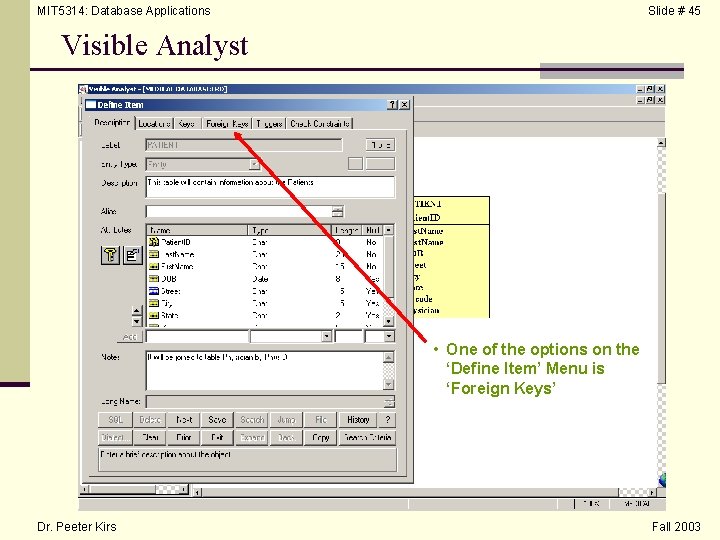Click the Notes box scroll up arrow
This screenshot has width=720, height=540.
(x=388, y=357)
